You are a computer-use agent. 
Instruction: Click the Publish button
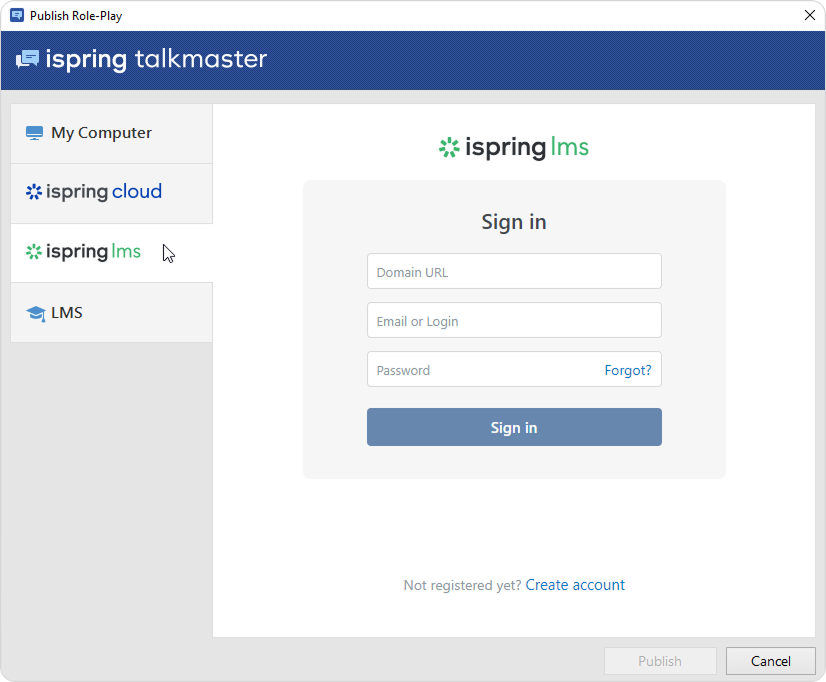[x=660, y=661]
